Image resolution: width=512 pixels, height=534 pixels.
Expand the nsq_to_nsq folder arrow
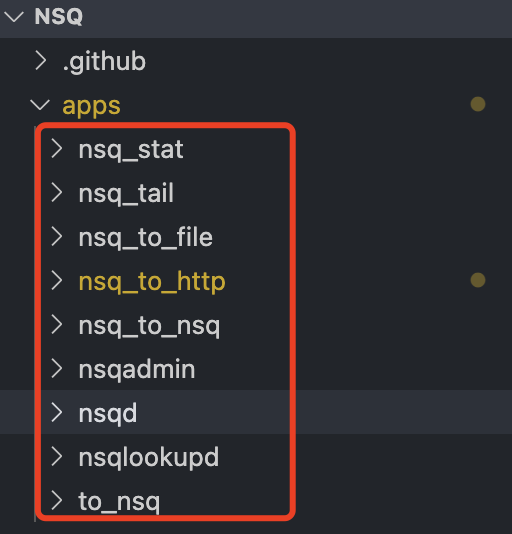(57, 325)
